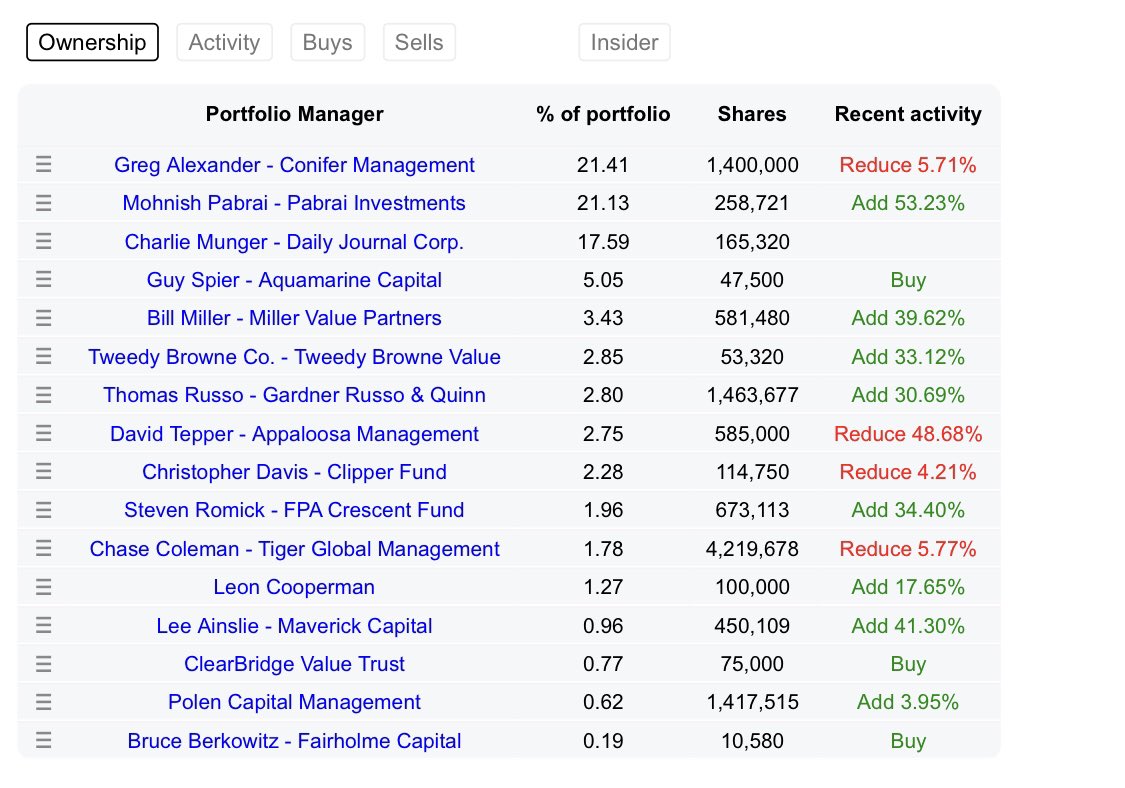Select the 1,463,677 shares cell
Viewport: 1125px width, 788px height.
(753, 395)
